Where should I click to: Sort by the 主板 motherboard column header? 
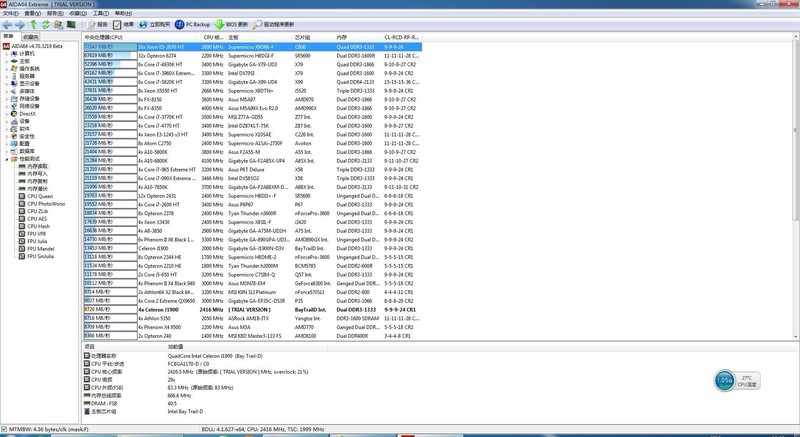(260, 37)
